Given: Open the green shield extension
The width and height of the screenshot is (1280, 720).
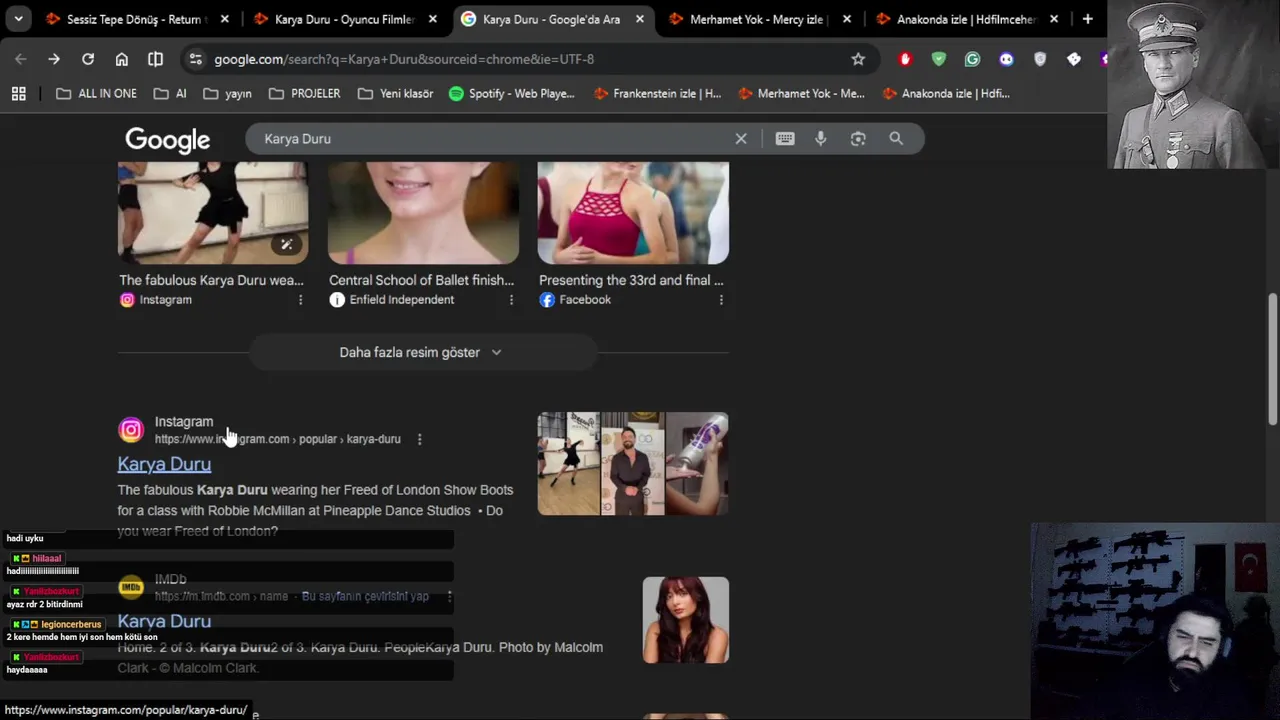Looking at the screenshot, I should [938, 59].
